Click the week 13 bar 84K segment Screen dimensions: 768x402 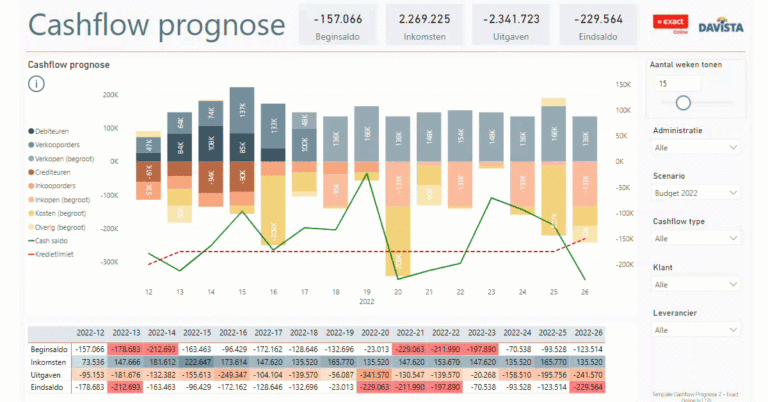point(180,147)
